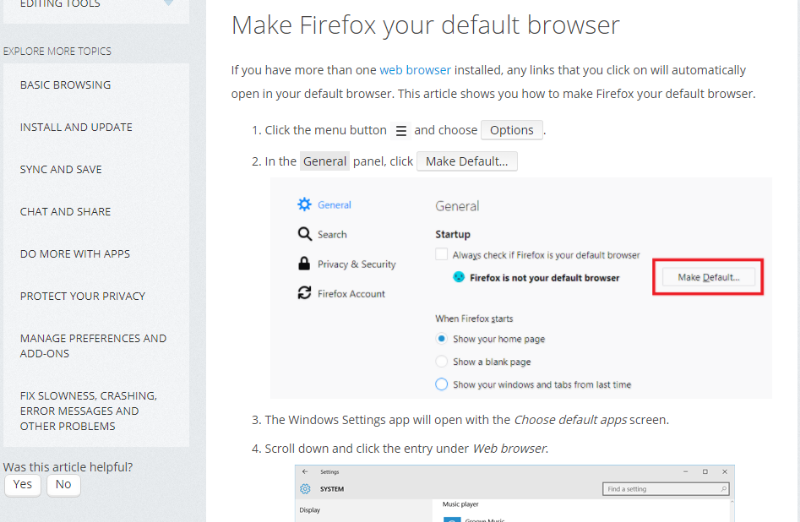Click the sad face default browser icon
The image size is (800, 522).
pyautogui.click(x=459, y=277)
